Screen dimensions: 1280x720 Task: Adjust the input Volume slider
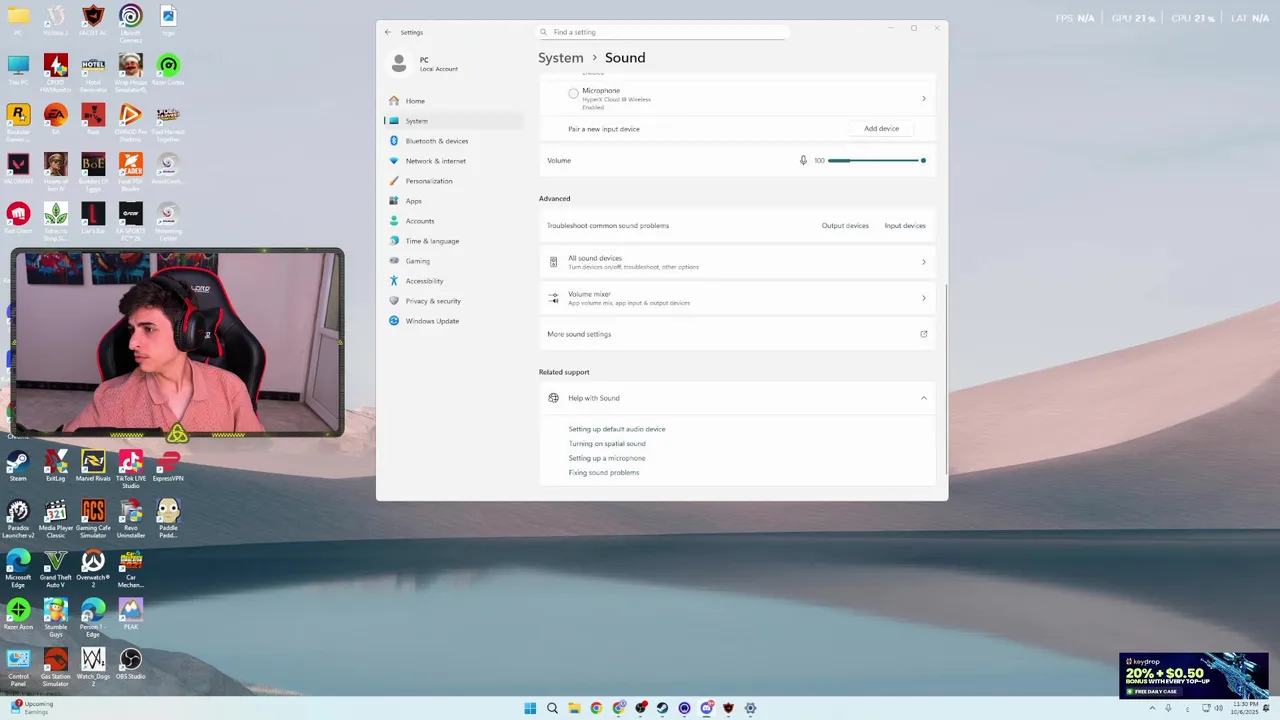point(876,160)
